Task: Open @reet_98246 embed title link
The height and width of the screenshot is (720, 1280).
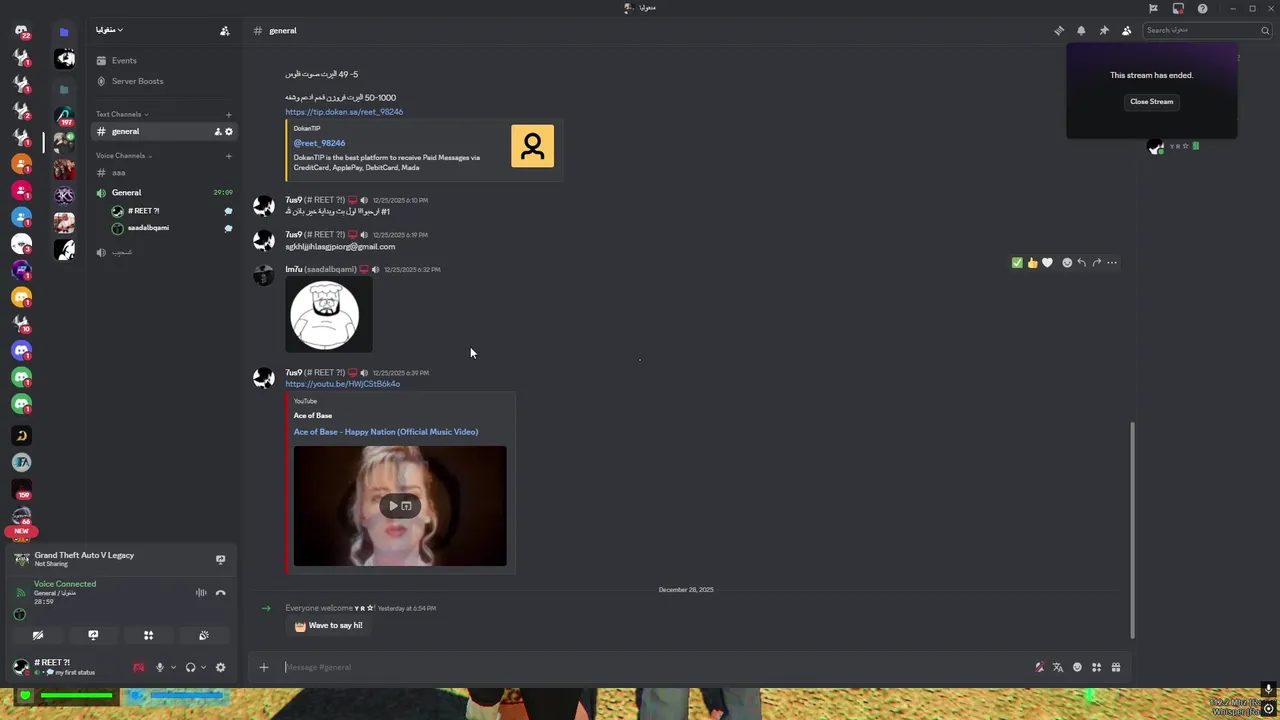Action: coord(319,143)
